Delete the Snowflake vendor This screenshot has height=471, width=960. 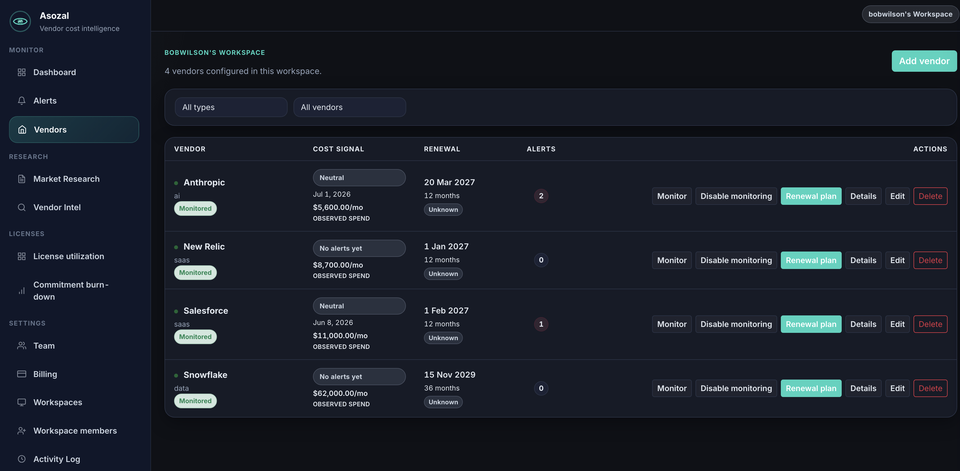coord(931,388)
